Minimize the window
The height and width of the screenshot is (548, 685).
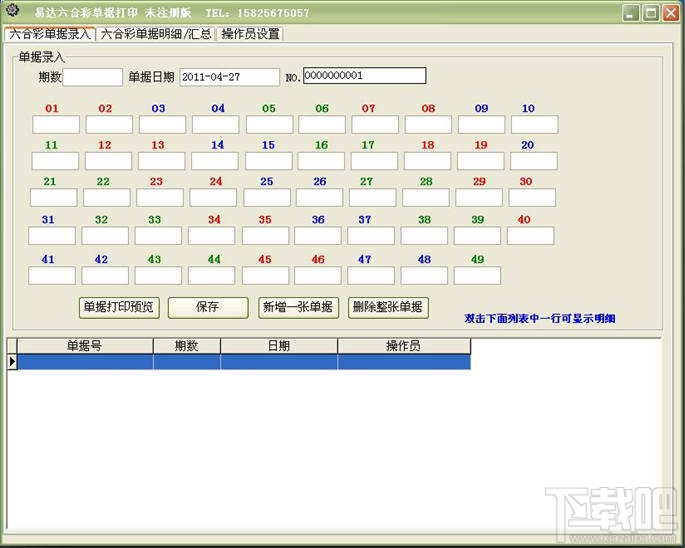pos(630,13)
